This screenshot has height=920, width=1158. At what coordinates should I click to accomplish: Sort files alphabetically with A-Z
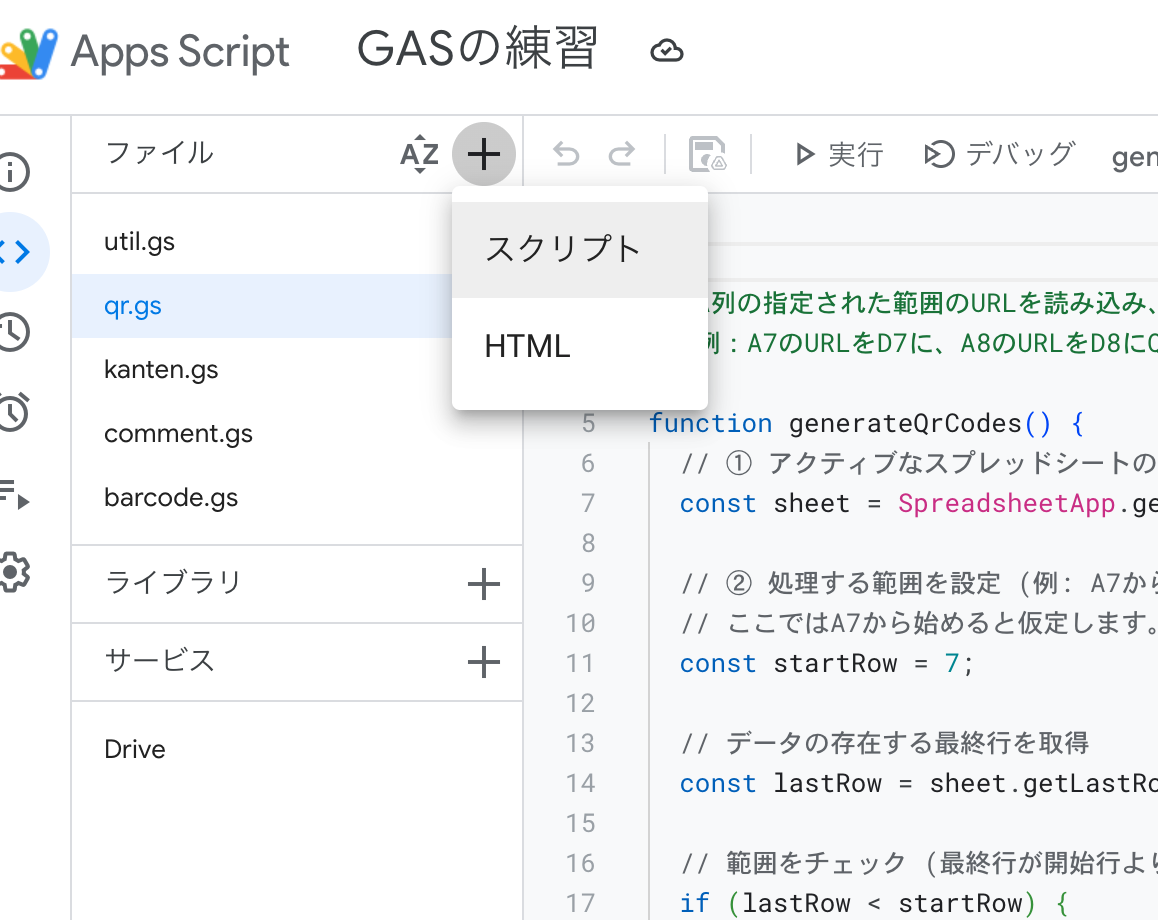pos(419,154)
